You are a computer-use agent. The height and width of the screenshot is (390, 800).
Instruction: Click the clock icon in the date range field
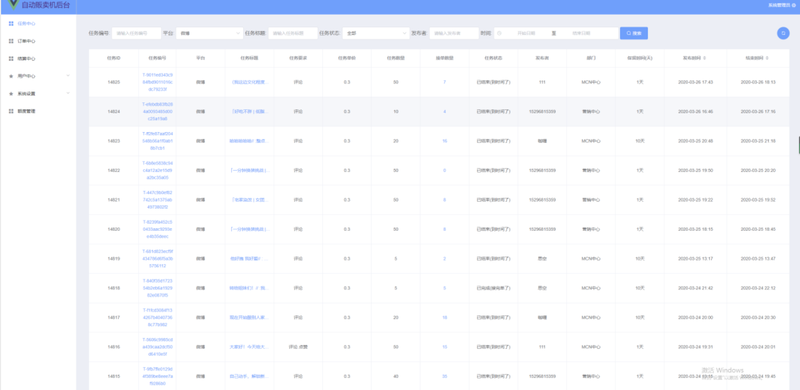point(499,33)
